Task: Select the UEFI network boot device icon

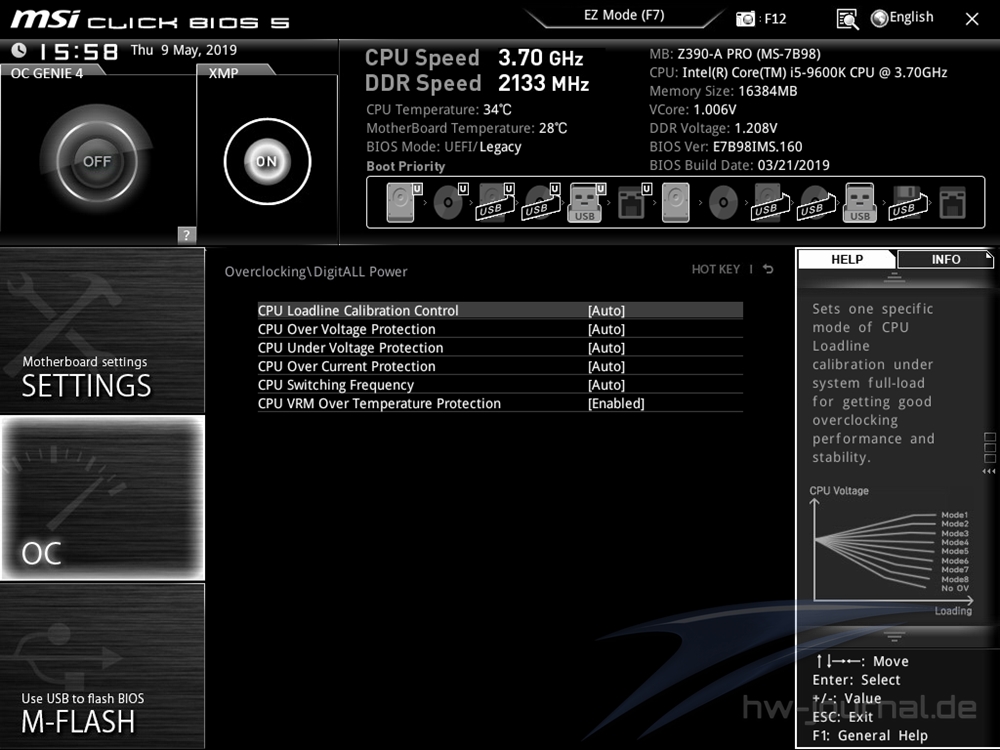Action: click(634, 203)
